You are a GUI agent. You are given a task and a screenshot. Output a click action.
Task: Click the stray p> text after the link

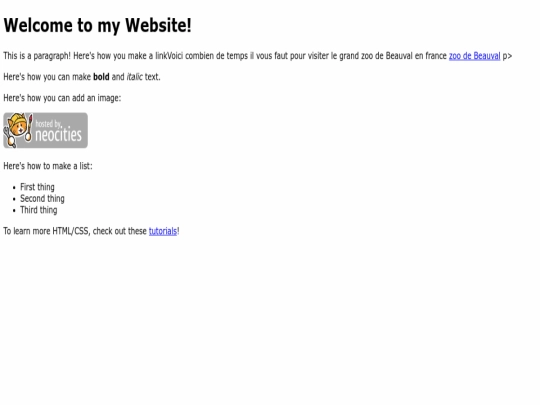coord(507,56)
